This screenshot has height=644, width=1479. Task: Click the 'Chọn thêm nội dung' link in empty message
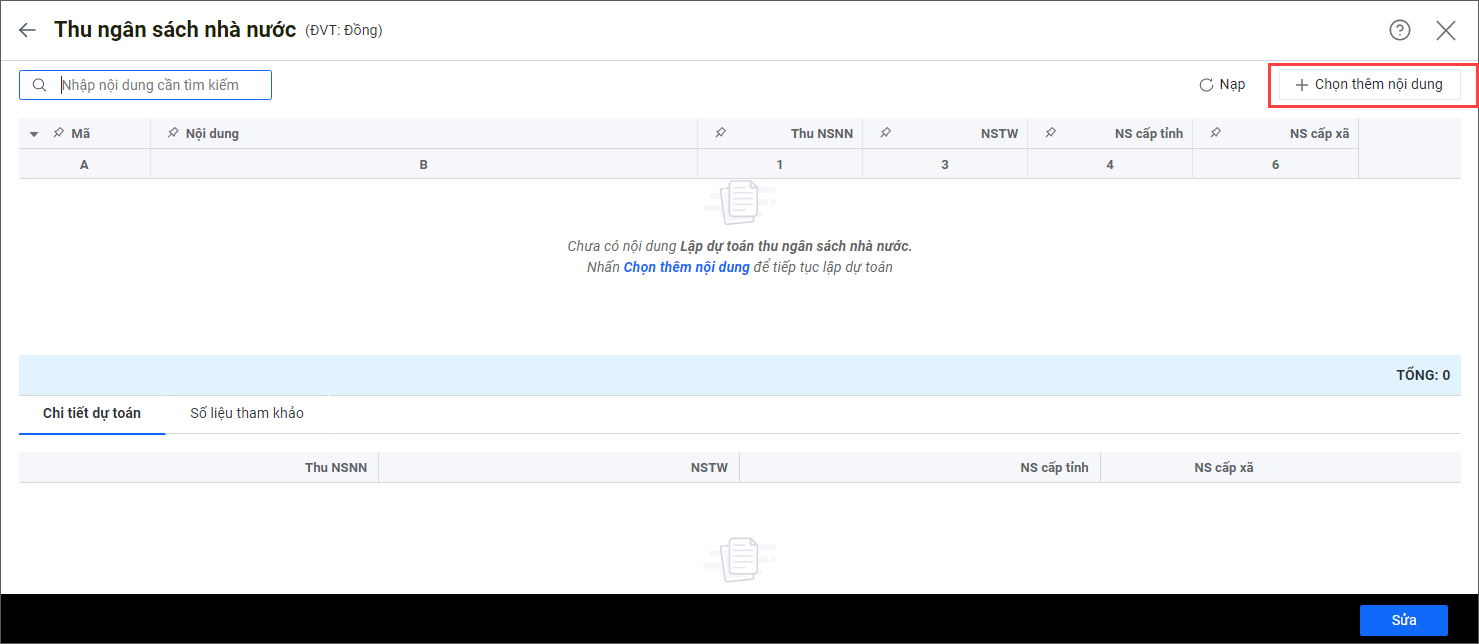click(x=686, y=267)
